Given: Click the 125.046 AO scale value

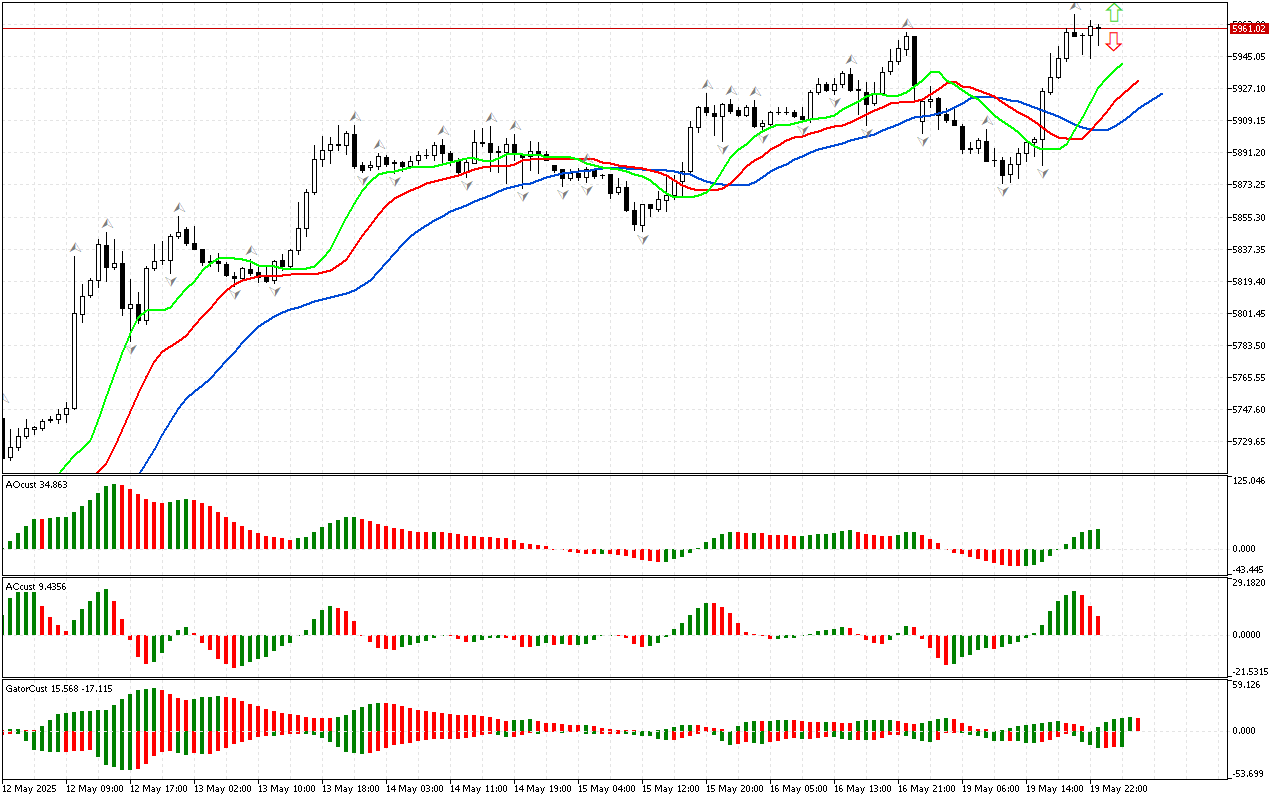Looking at the screenshot, I should click(x=1250, y=482).
